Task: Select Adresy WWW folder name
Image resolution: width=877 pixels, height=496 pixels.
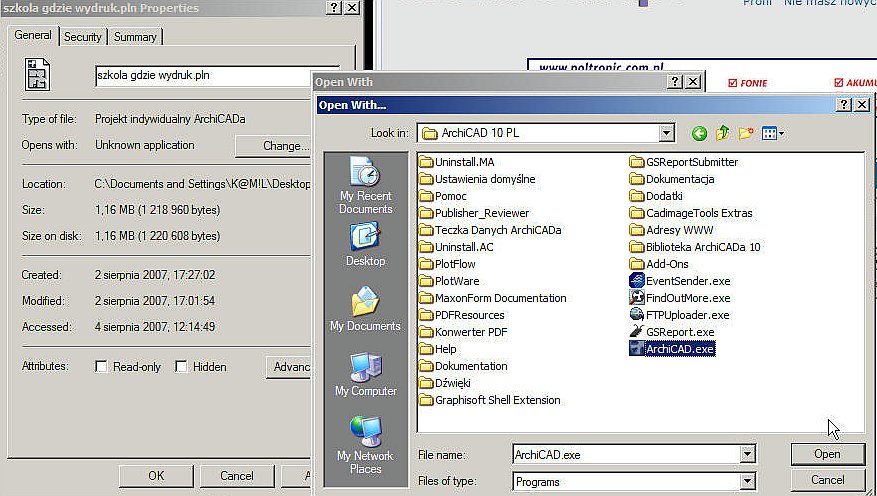Action: coord(680,230)
